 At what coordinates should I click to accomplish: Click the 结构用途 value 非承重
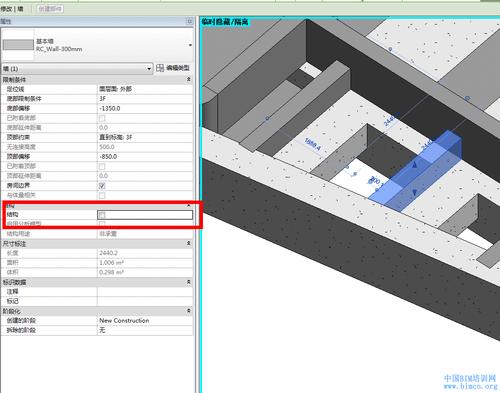[x=145, y=234]
